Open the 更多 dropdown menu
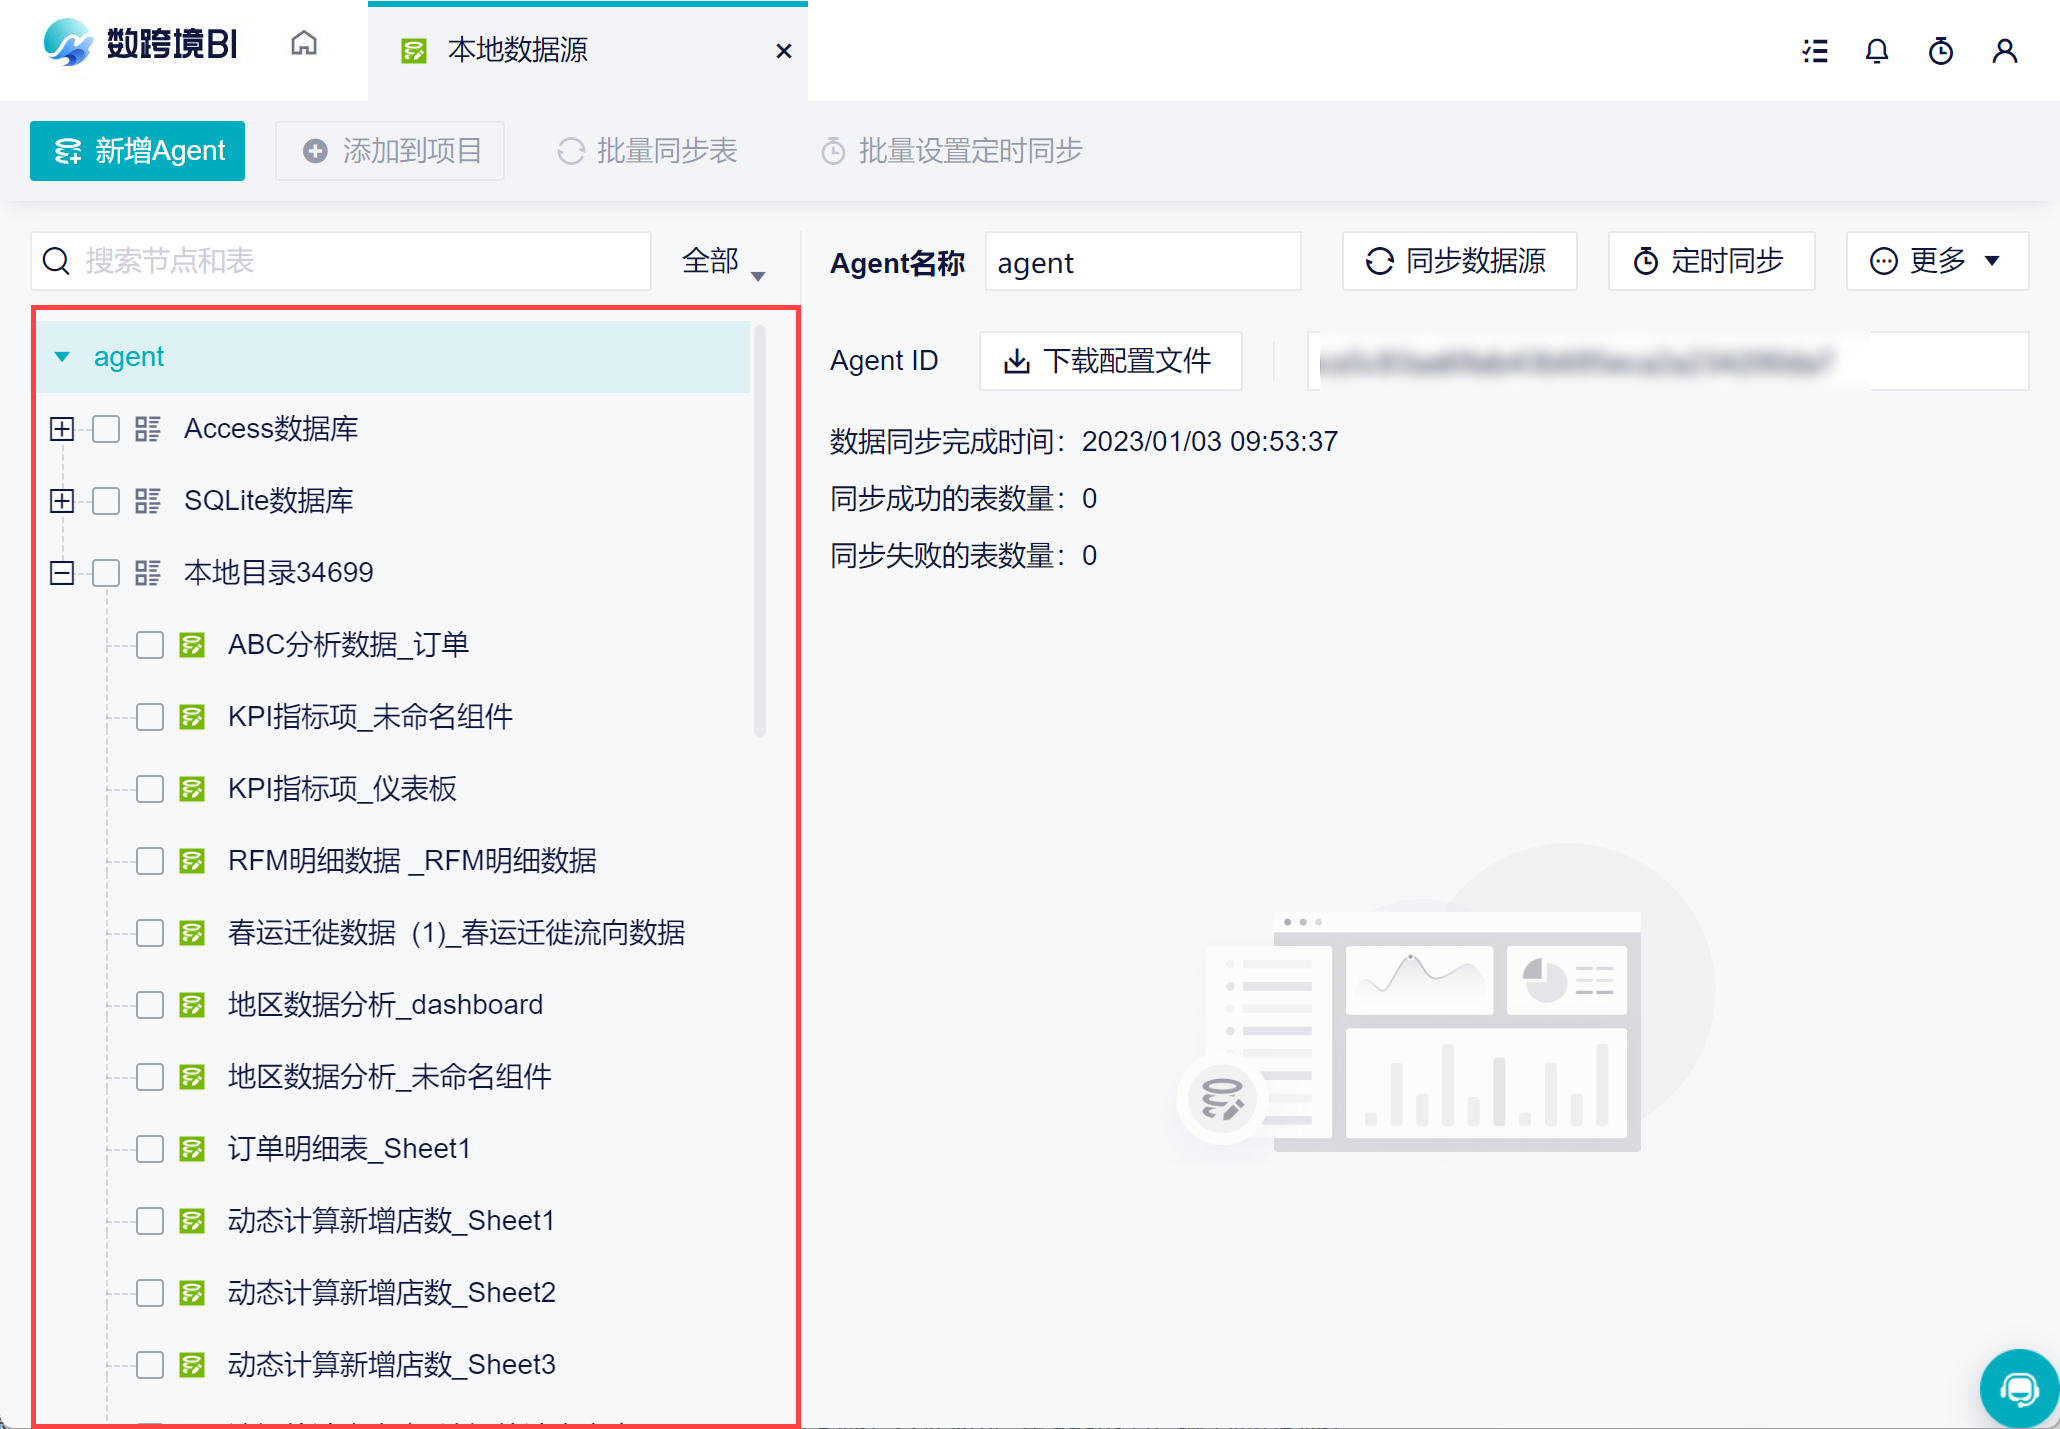 1936,261
